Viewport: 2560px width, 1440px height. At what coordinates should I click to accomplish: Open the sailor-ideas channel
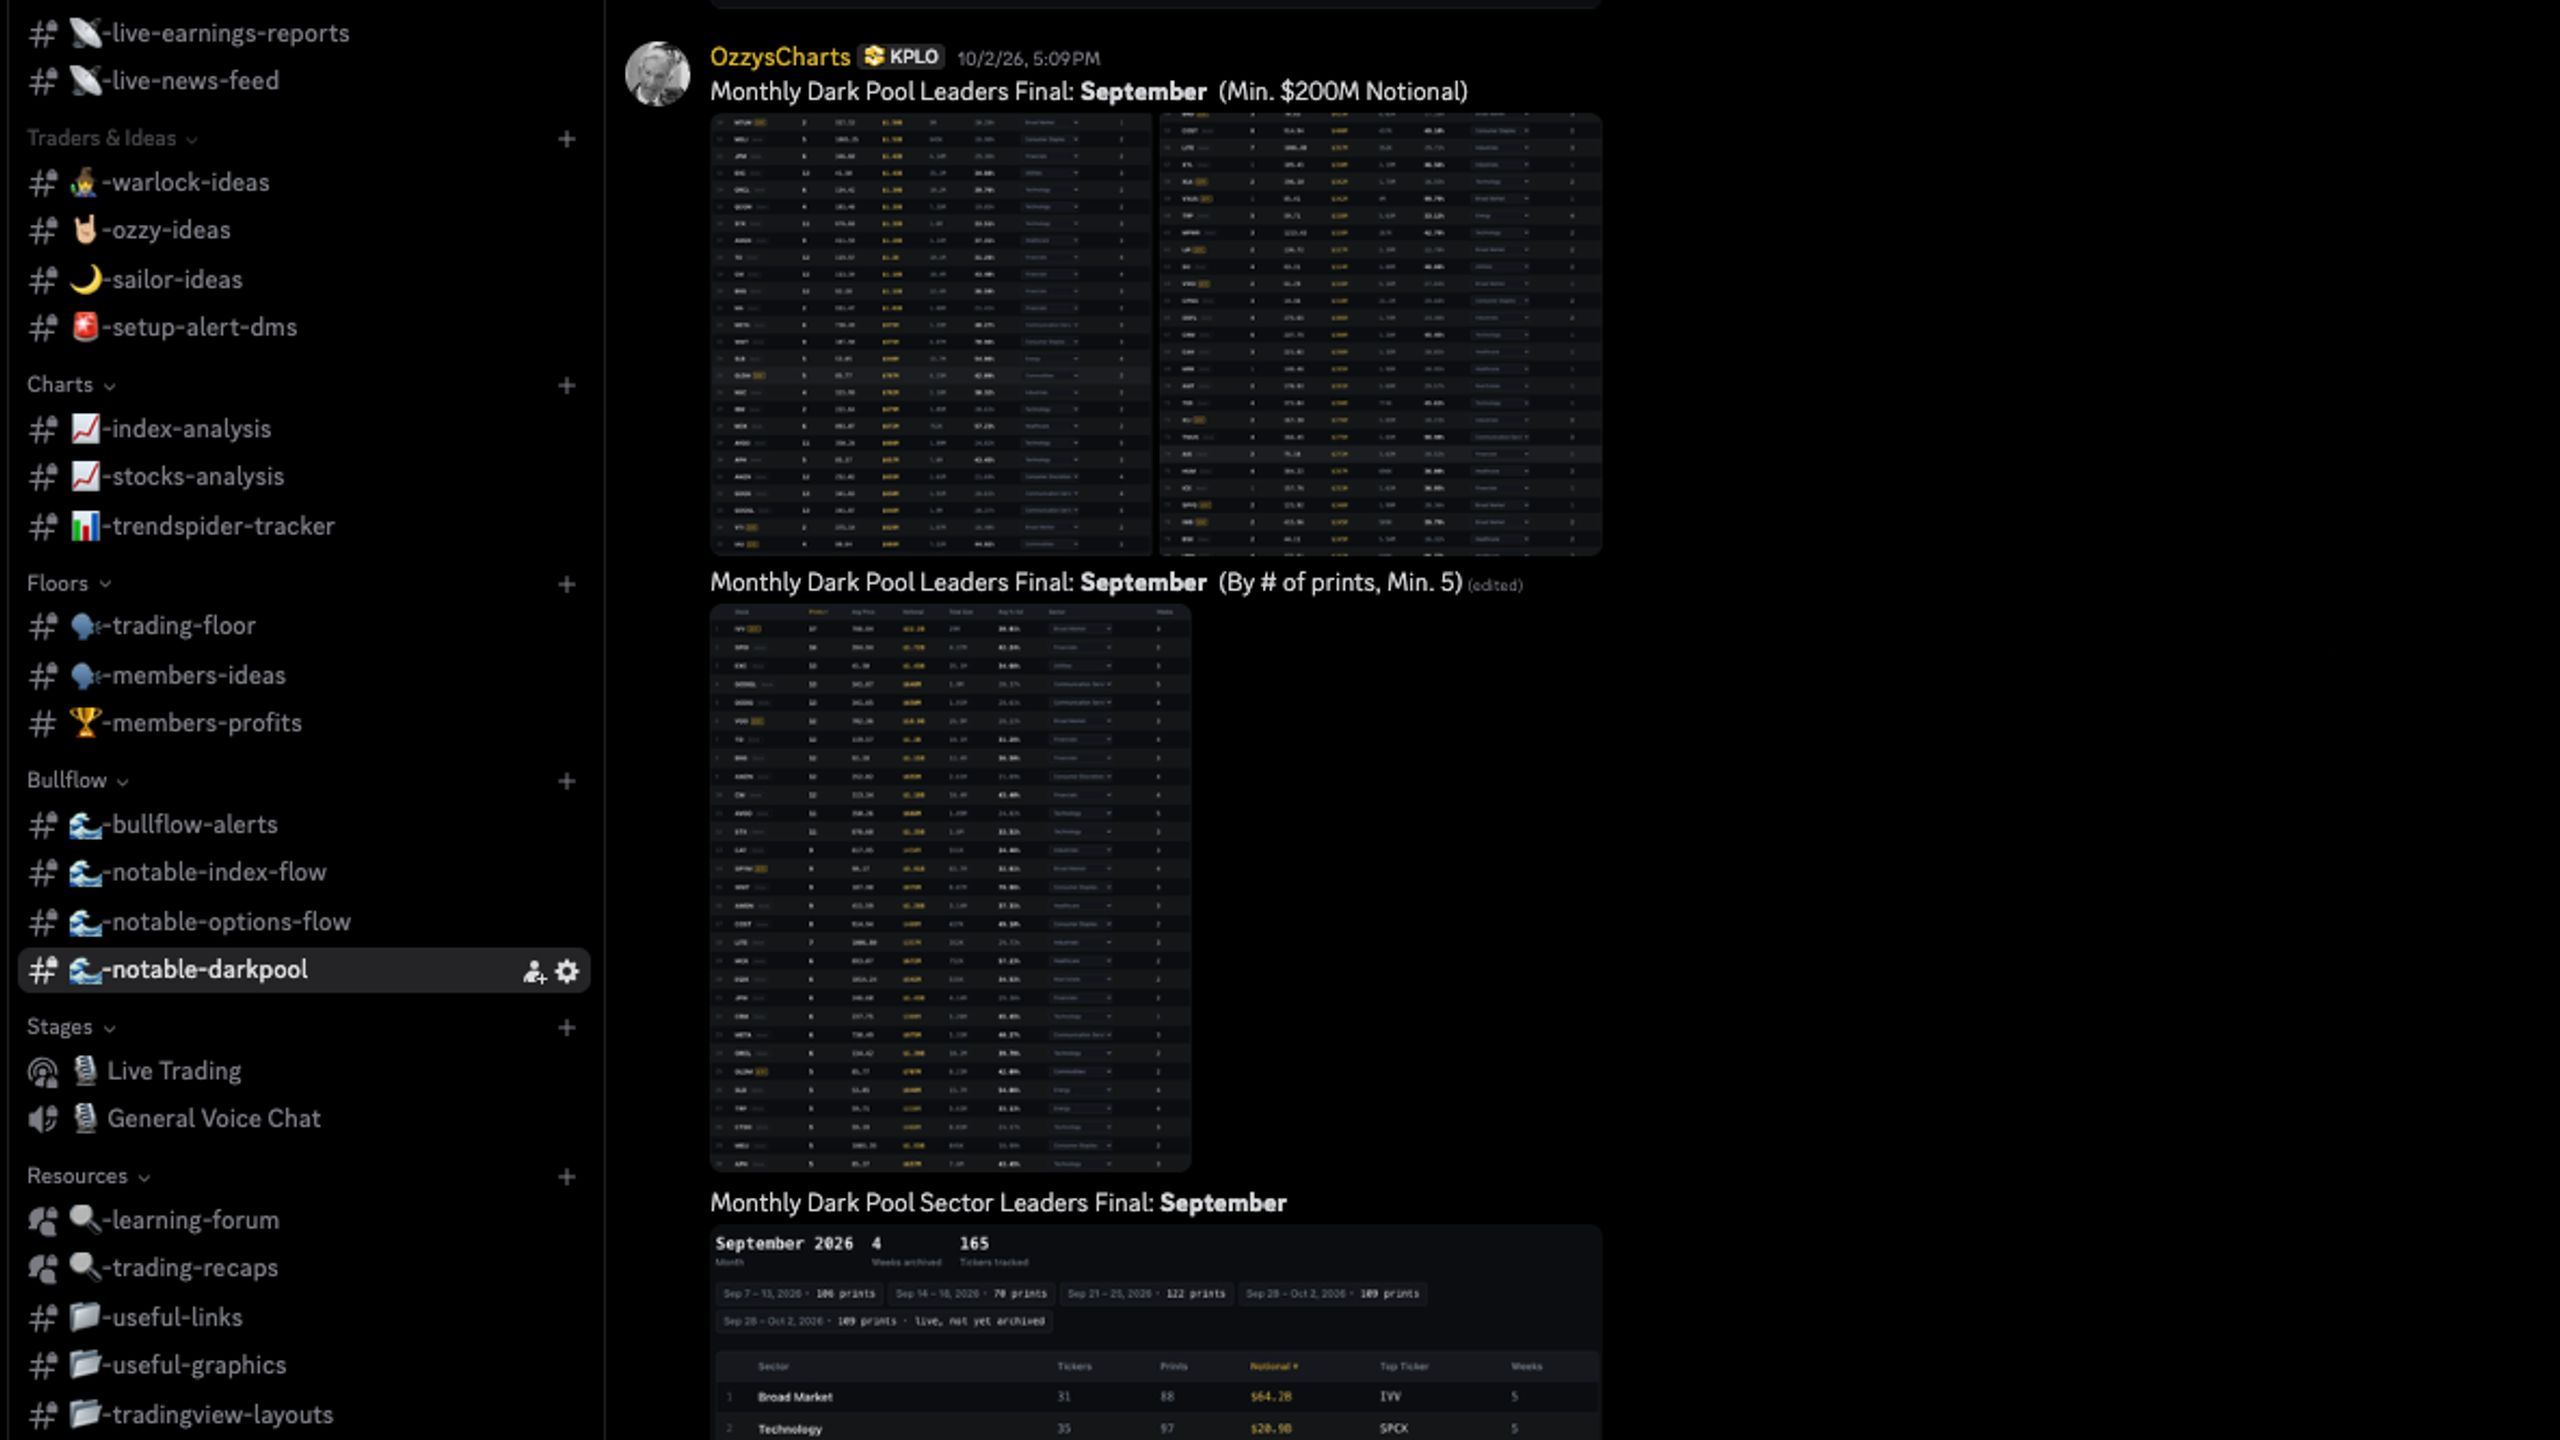(304, 279)
